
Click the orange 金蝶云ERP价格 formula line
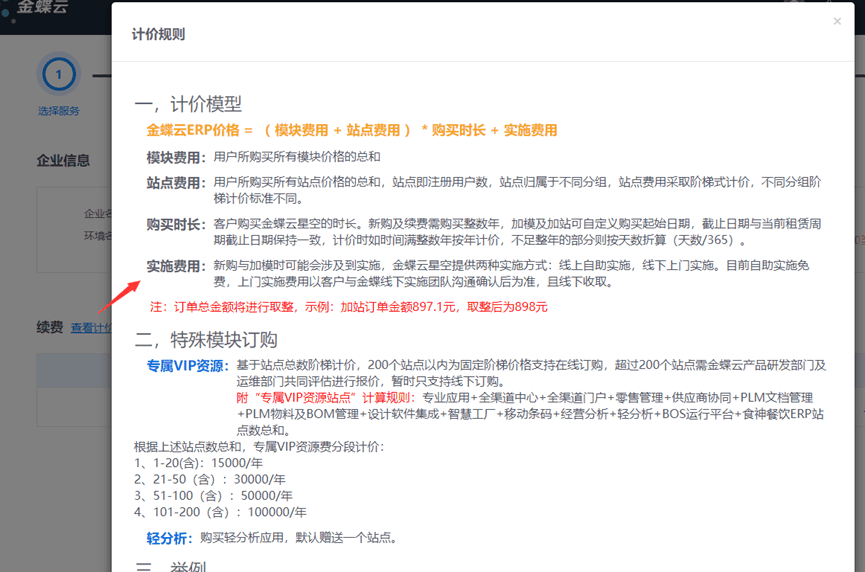tap(351, 130)
